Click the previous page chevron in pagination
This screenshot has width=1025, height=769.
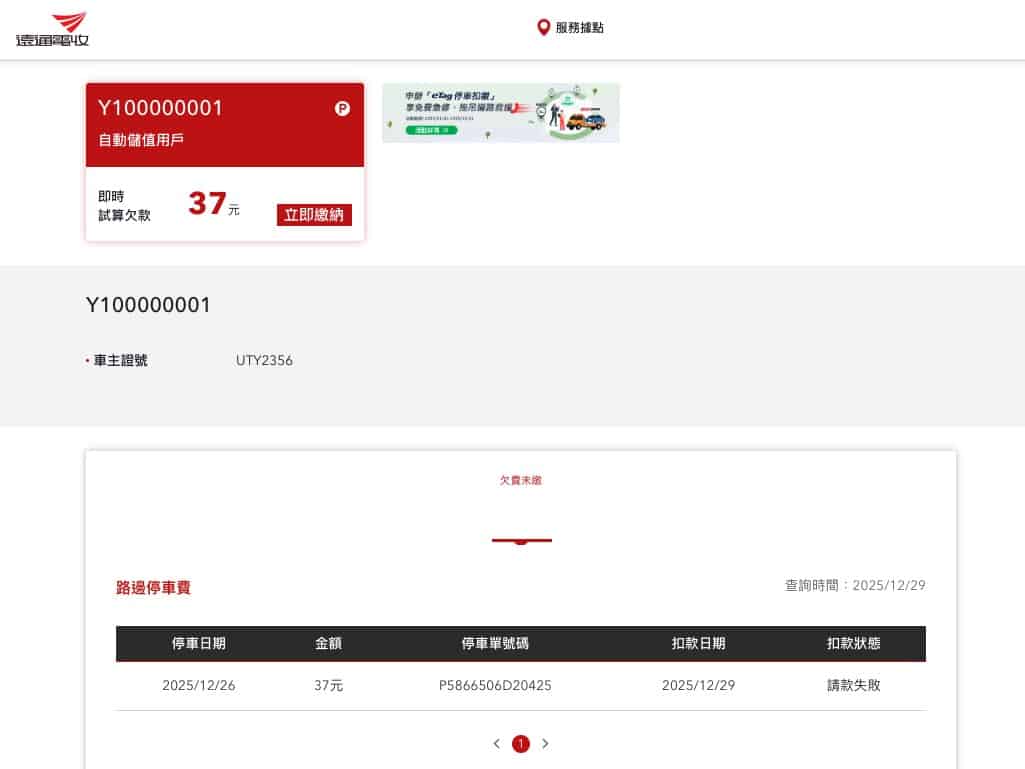(x=496, y=744)
